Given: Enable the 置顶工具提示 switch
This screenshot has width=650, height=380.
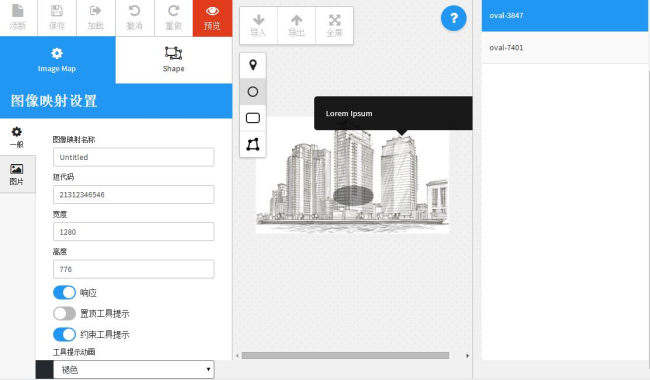Looking at the screenshot, I should pos(64,314).
